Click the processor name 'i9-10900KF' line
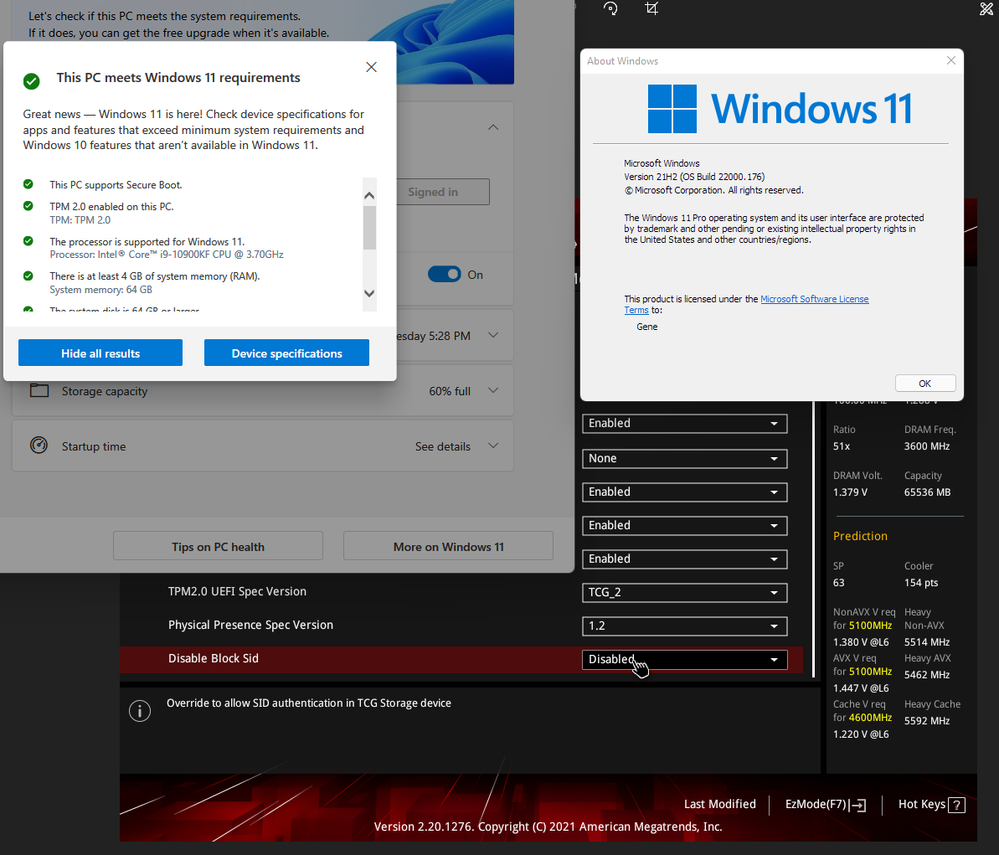This screenshot has height=855, width=999. (167, 254)
